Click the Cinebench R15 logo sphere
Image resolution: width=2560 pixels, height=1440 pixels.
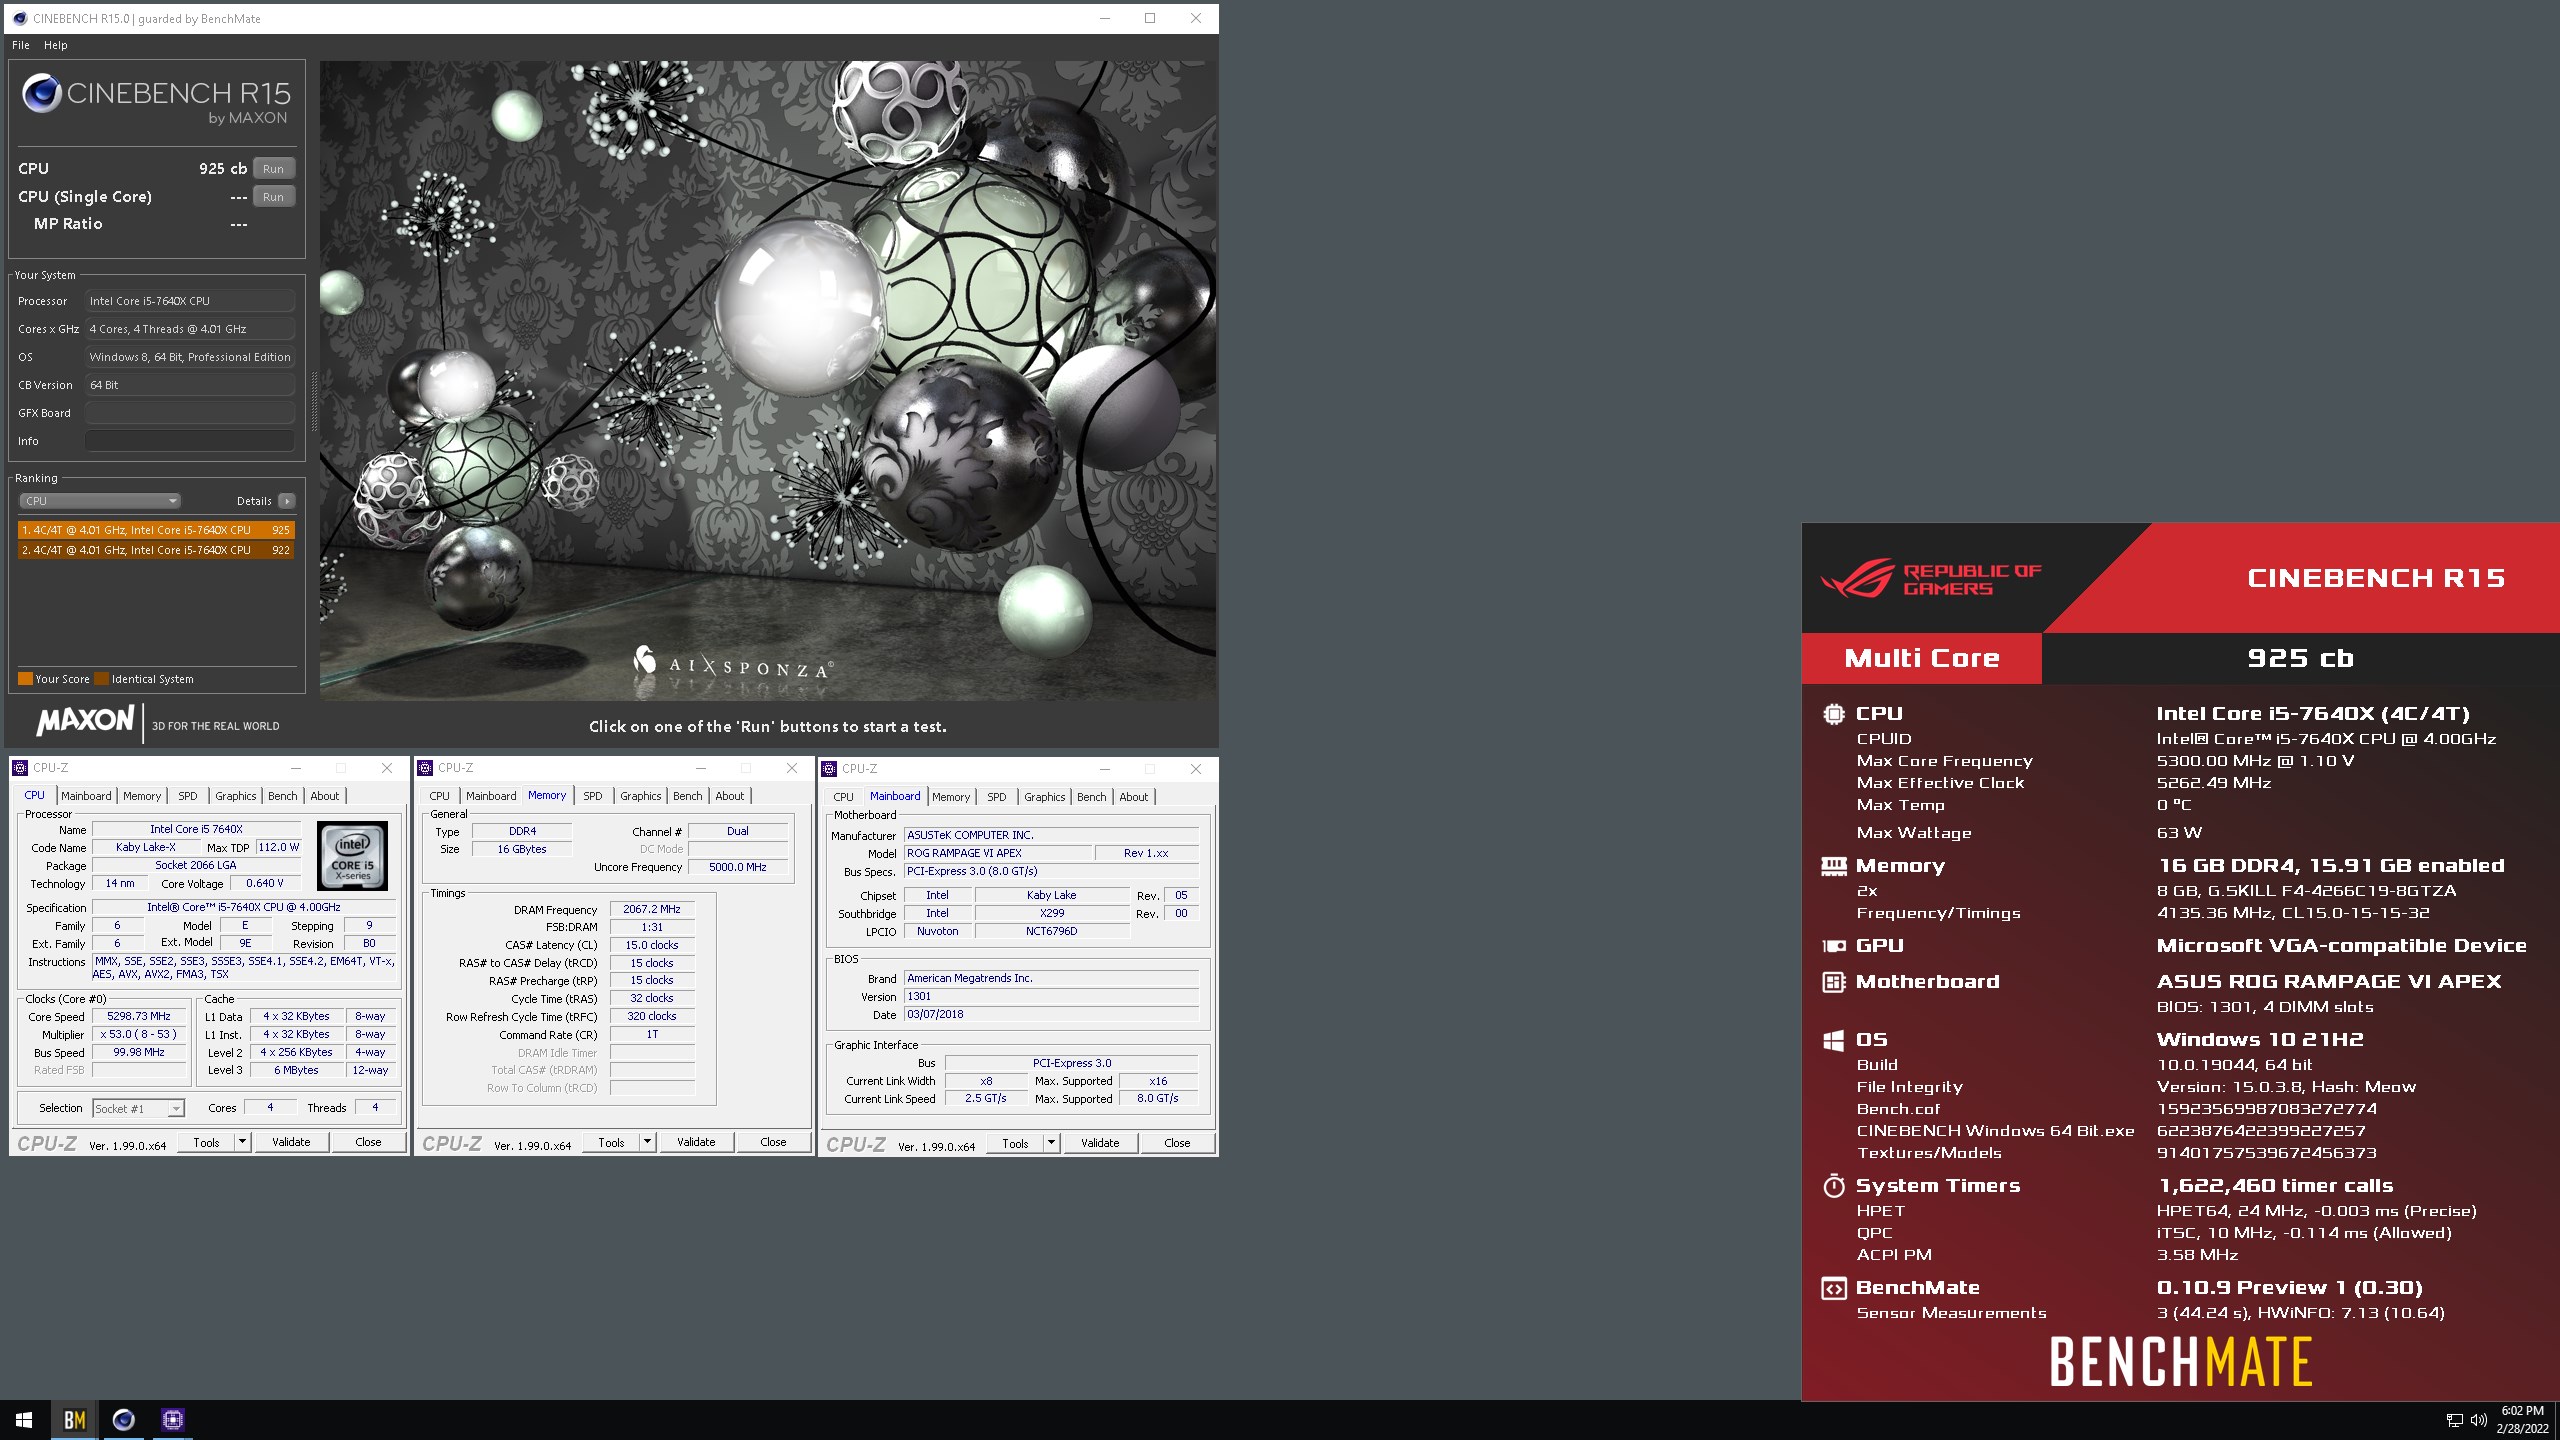pyautogui.click(x=42, y=93)
